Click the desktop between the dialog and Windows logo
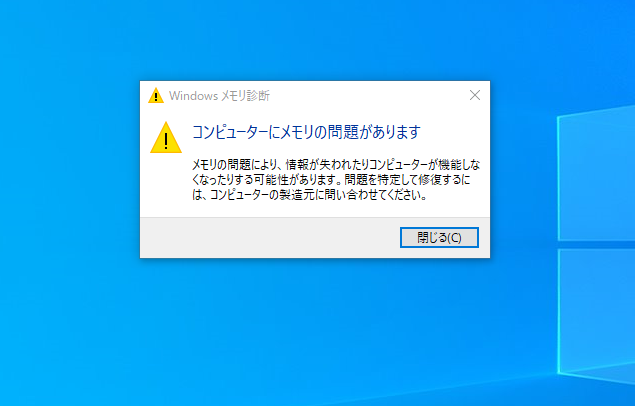This screenshot has width=635, height=406. (524, 170)
